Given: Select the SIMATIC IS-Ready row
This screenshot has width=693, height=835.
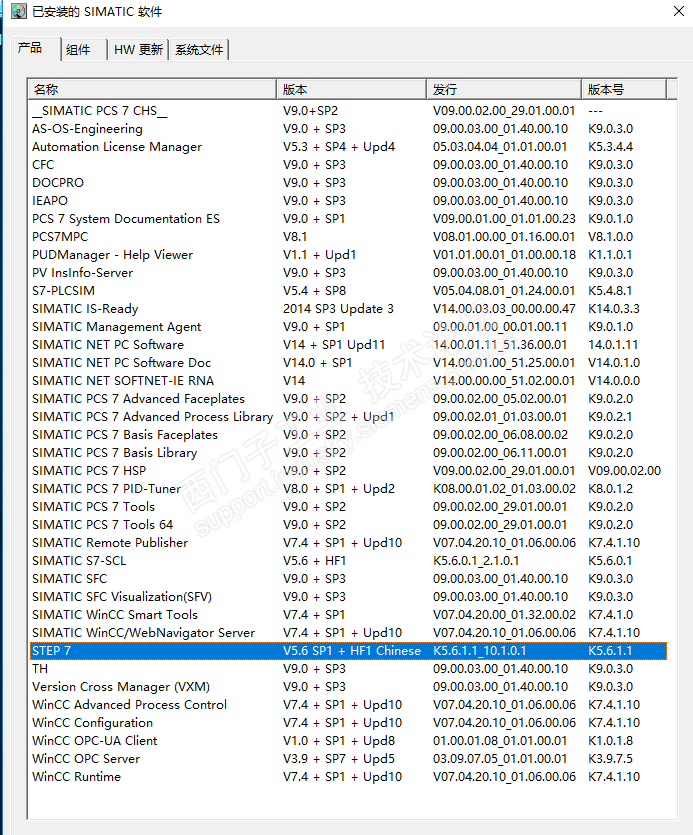Looking at the screenshot, I should click(348, 309).
